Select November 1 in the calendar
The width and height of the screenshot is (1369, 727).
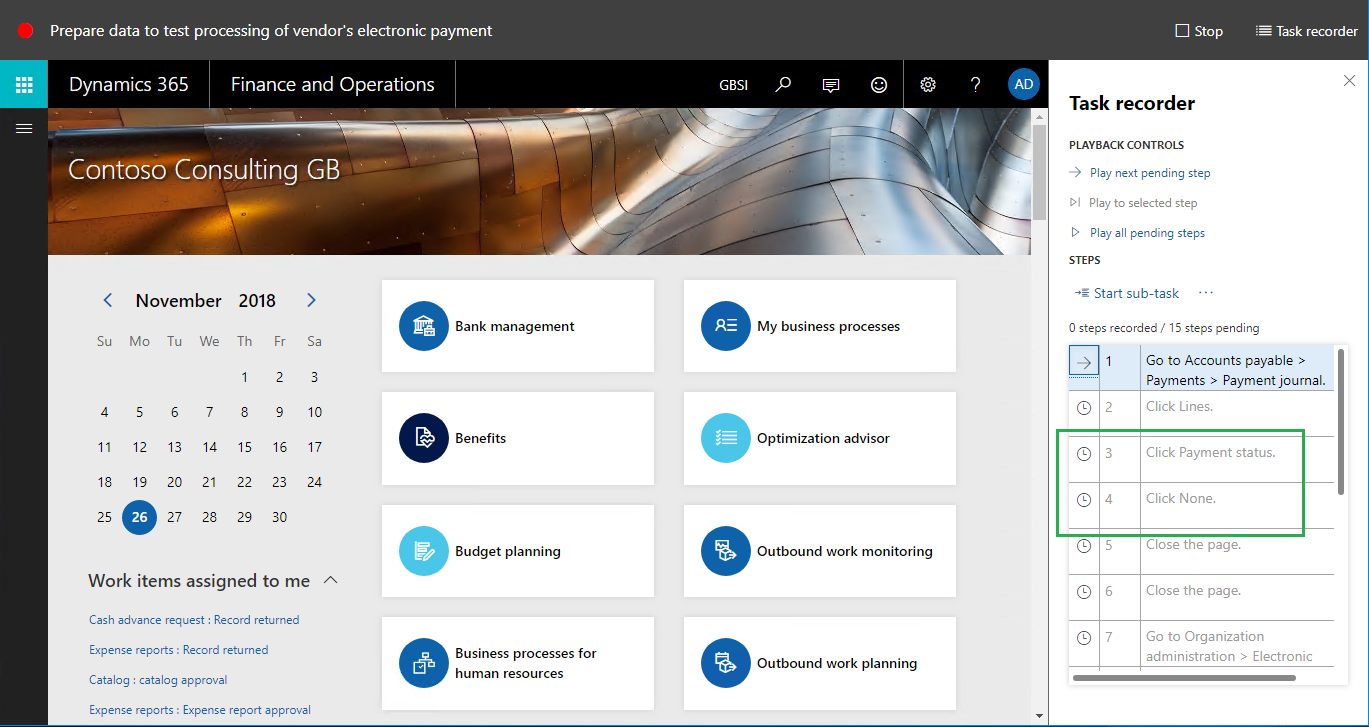[244, 377]
